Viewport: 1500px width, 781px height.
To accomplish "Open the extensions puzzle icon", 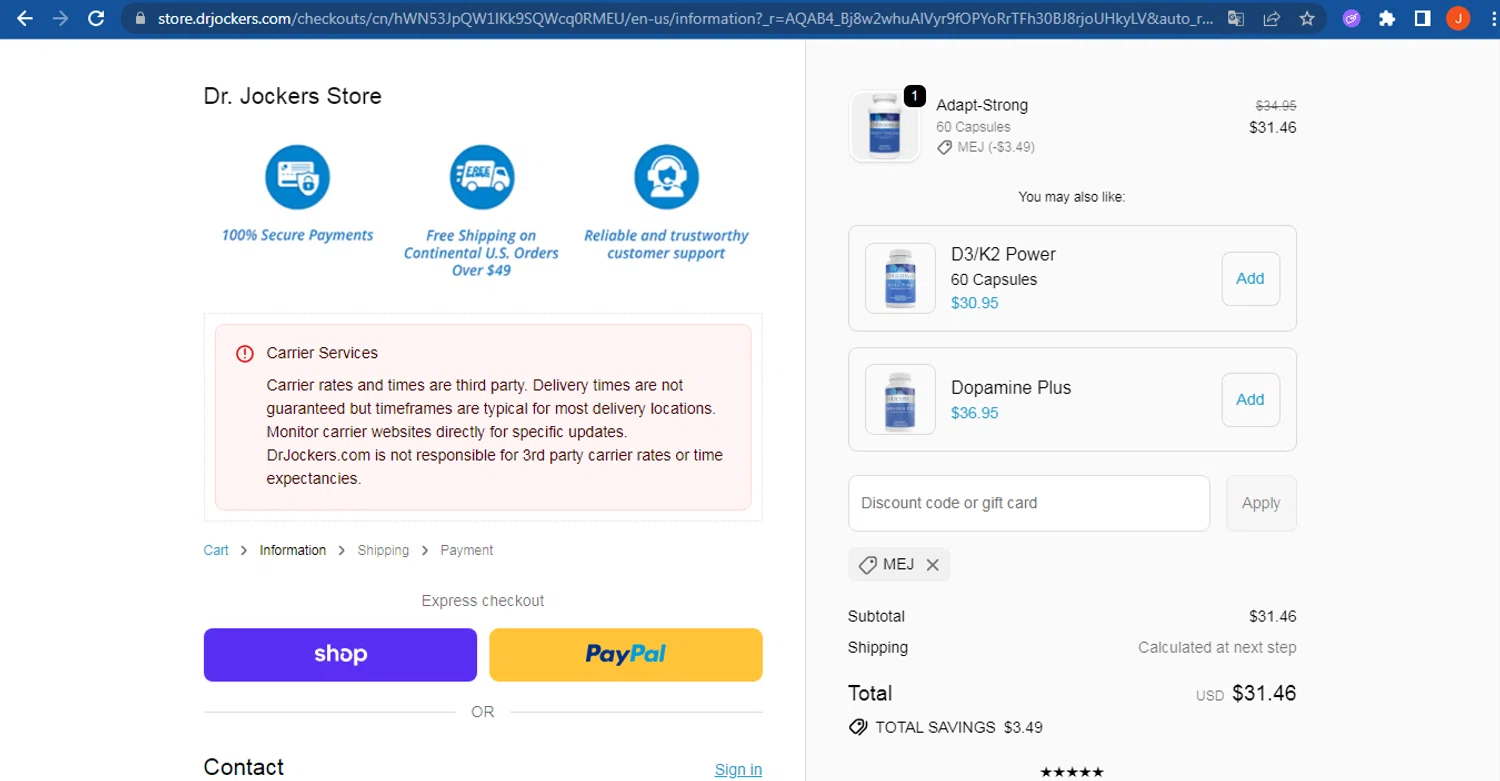I will pos(1386,18).
